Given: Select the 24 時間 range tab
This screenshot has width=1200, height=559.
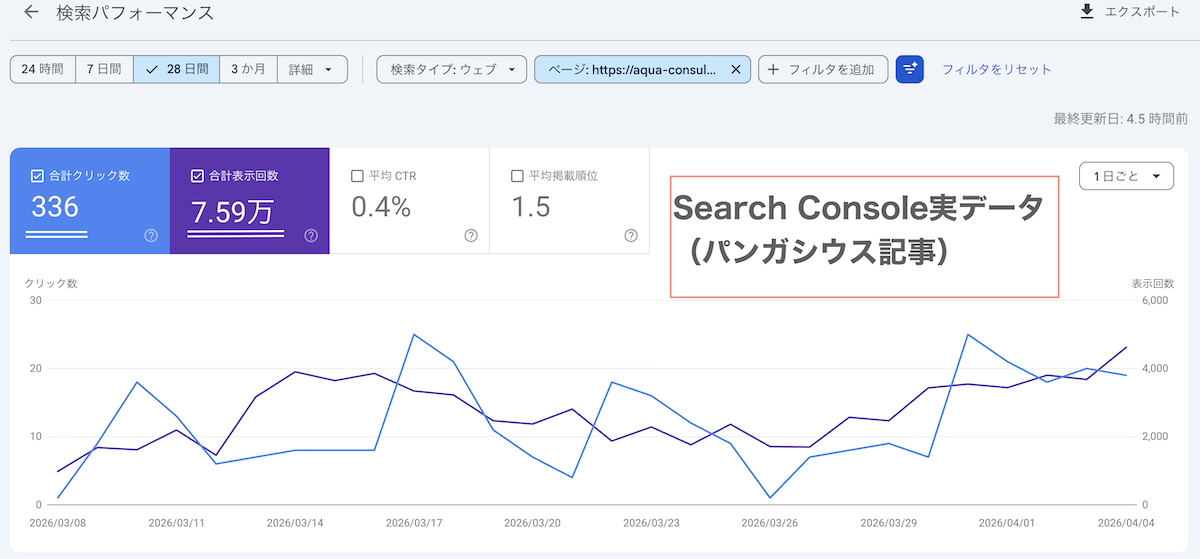Looking at the screenshot, I should pos(43,69).
